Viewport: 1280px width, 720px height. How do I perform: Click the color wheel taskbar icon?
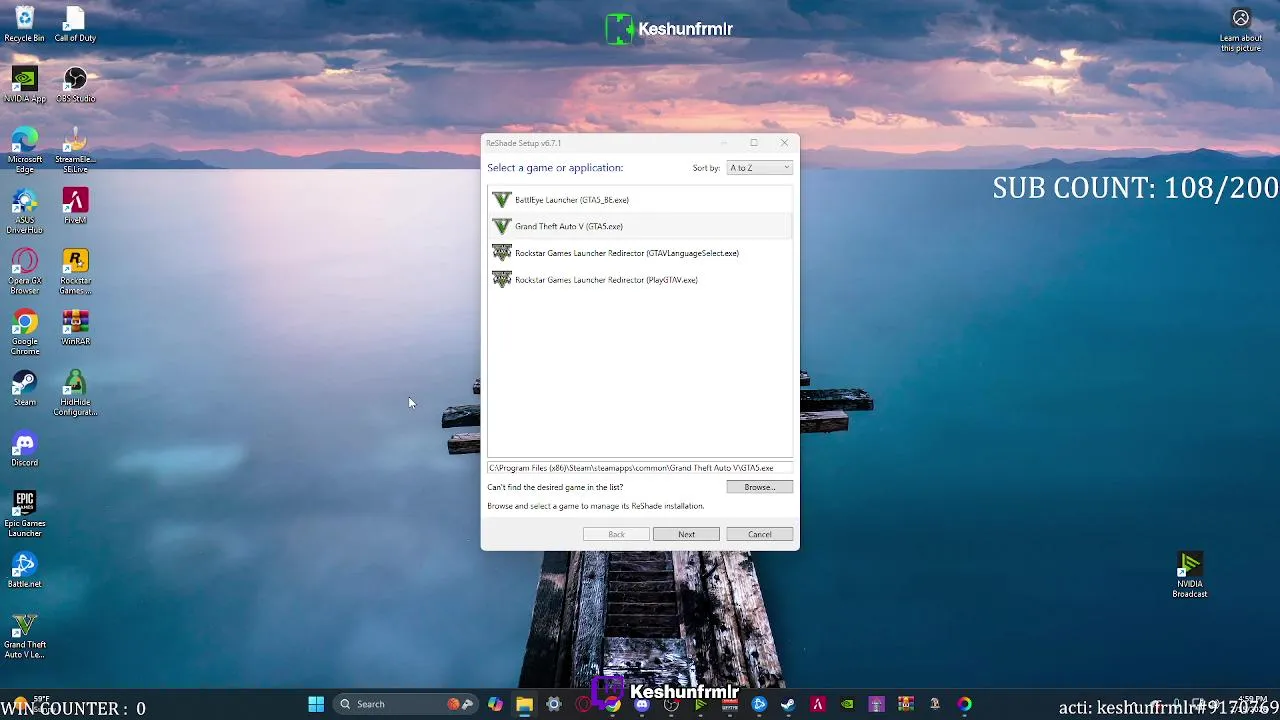[964, 704]
